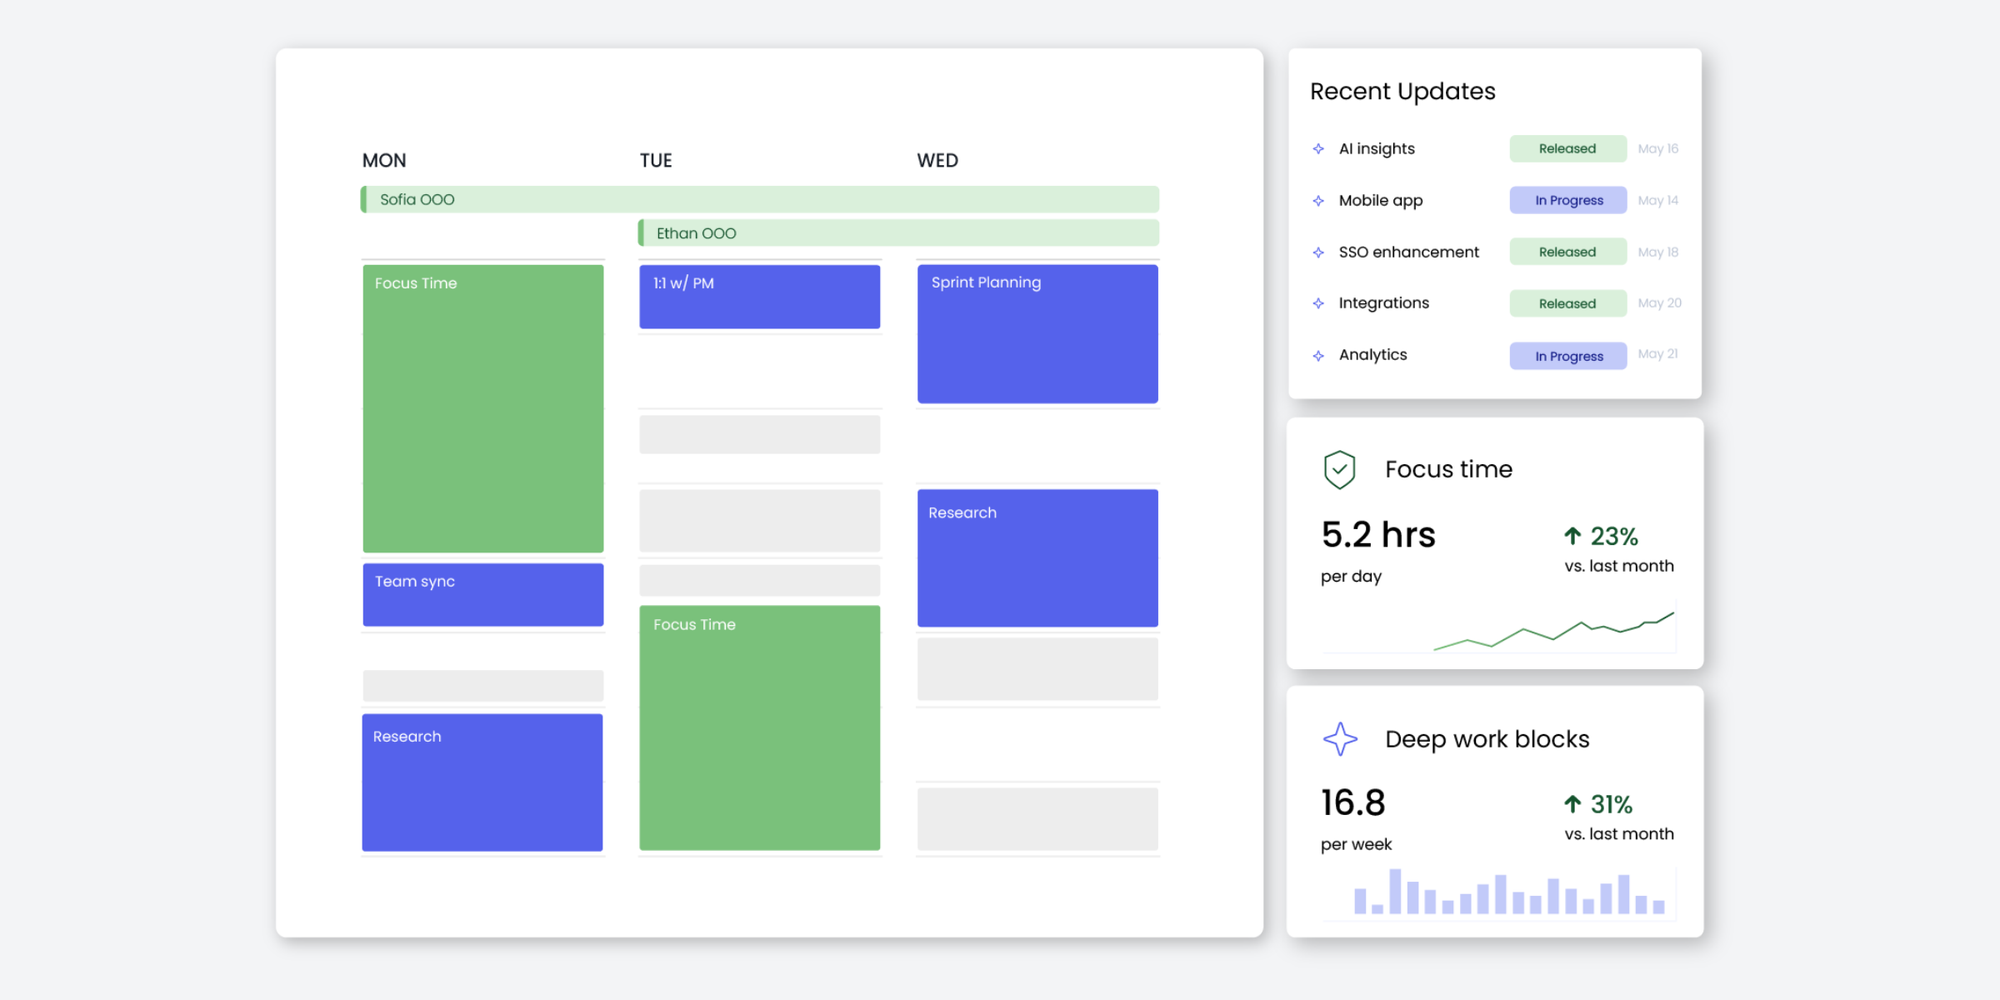The image size is (2000, 1000).
Task: Click the green up arrow next to 31%
Action: click(1573, 804)
